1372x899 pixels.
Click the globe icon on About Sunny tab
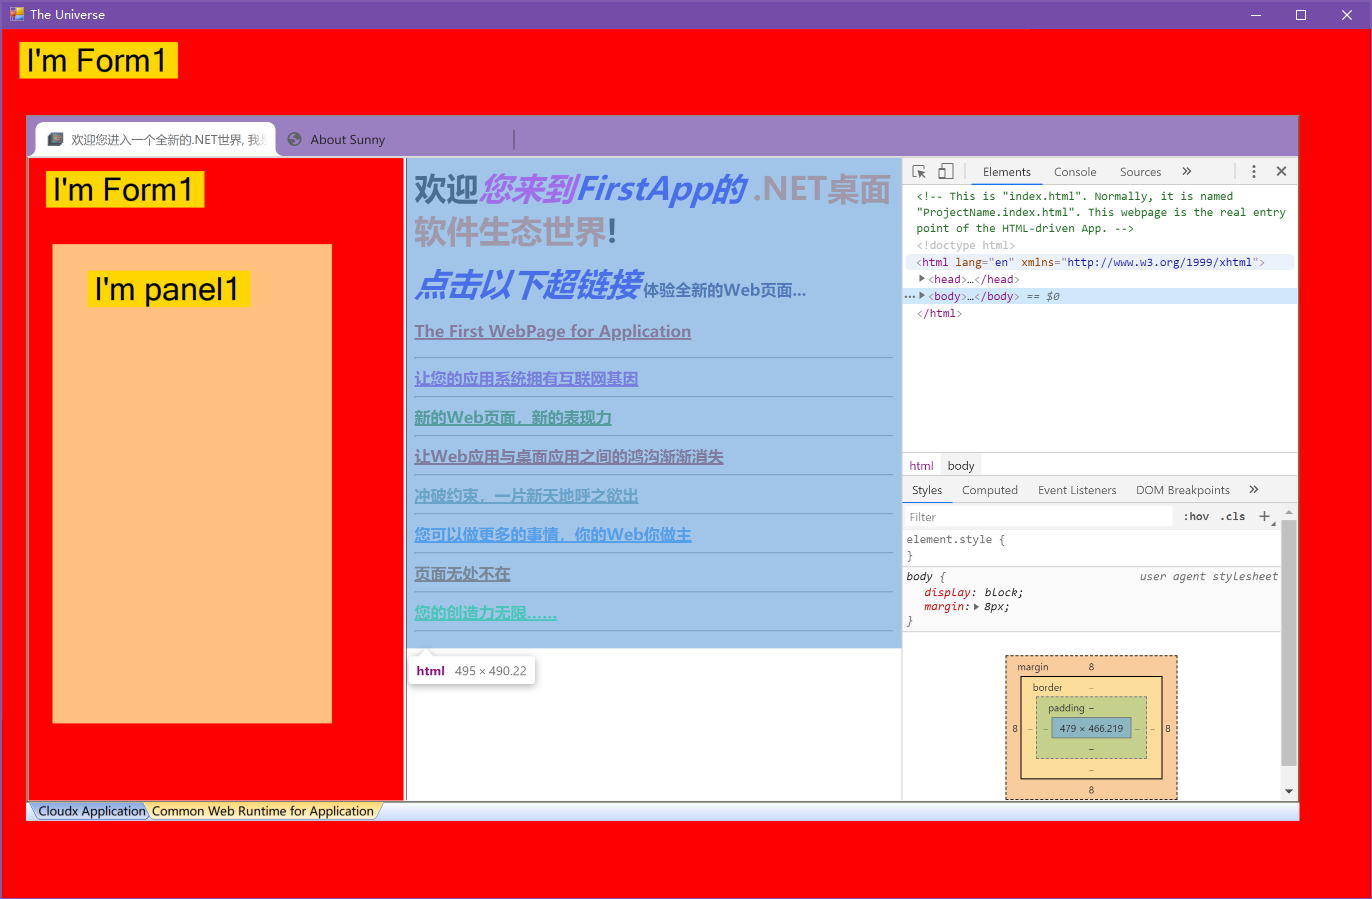294,140
